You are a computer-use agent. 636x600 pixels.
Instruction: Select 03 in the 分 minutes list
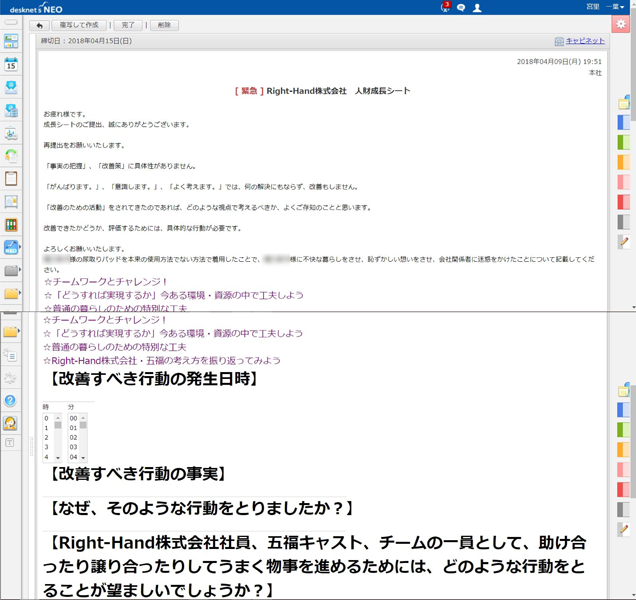pyautogui.click(x=73, y=447)
